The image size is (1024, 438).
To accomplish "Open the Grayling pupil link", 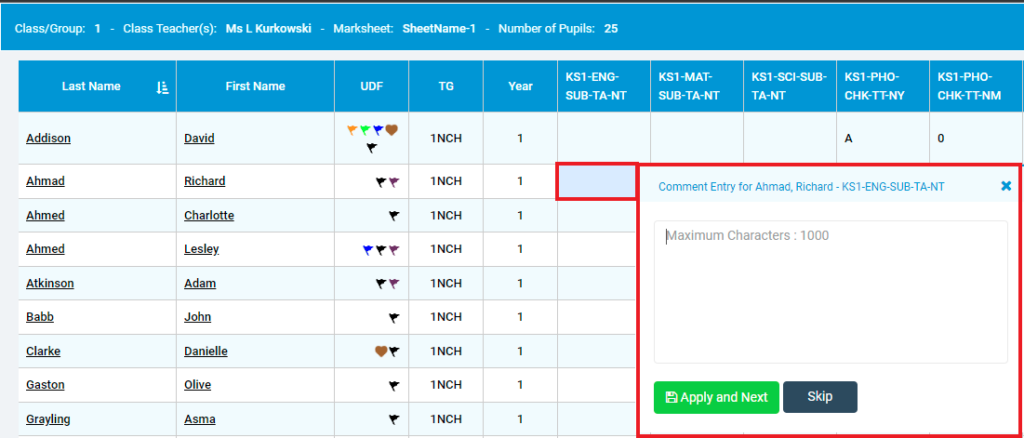I will [x=48, y=419].
